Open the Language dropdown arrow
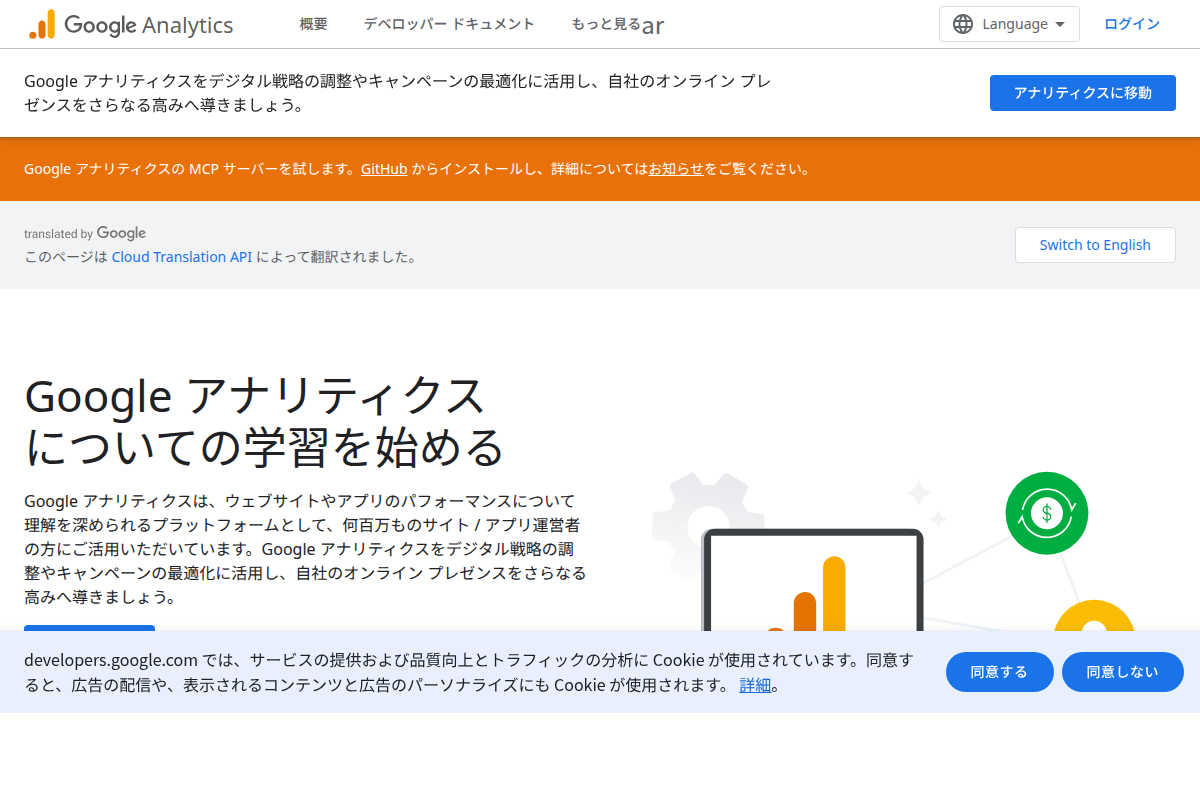 coord(1060,24)
